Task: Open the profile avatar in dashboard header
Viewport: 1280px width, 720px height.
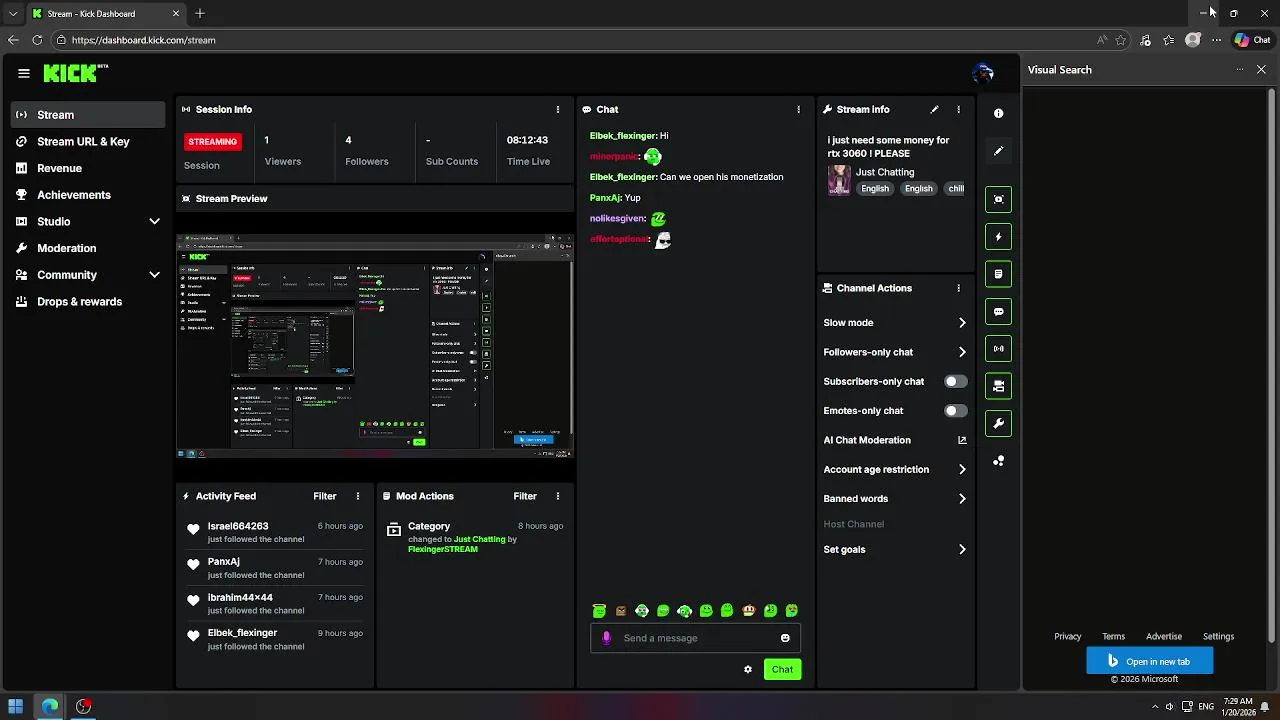Action: (x=983, y=73)
